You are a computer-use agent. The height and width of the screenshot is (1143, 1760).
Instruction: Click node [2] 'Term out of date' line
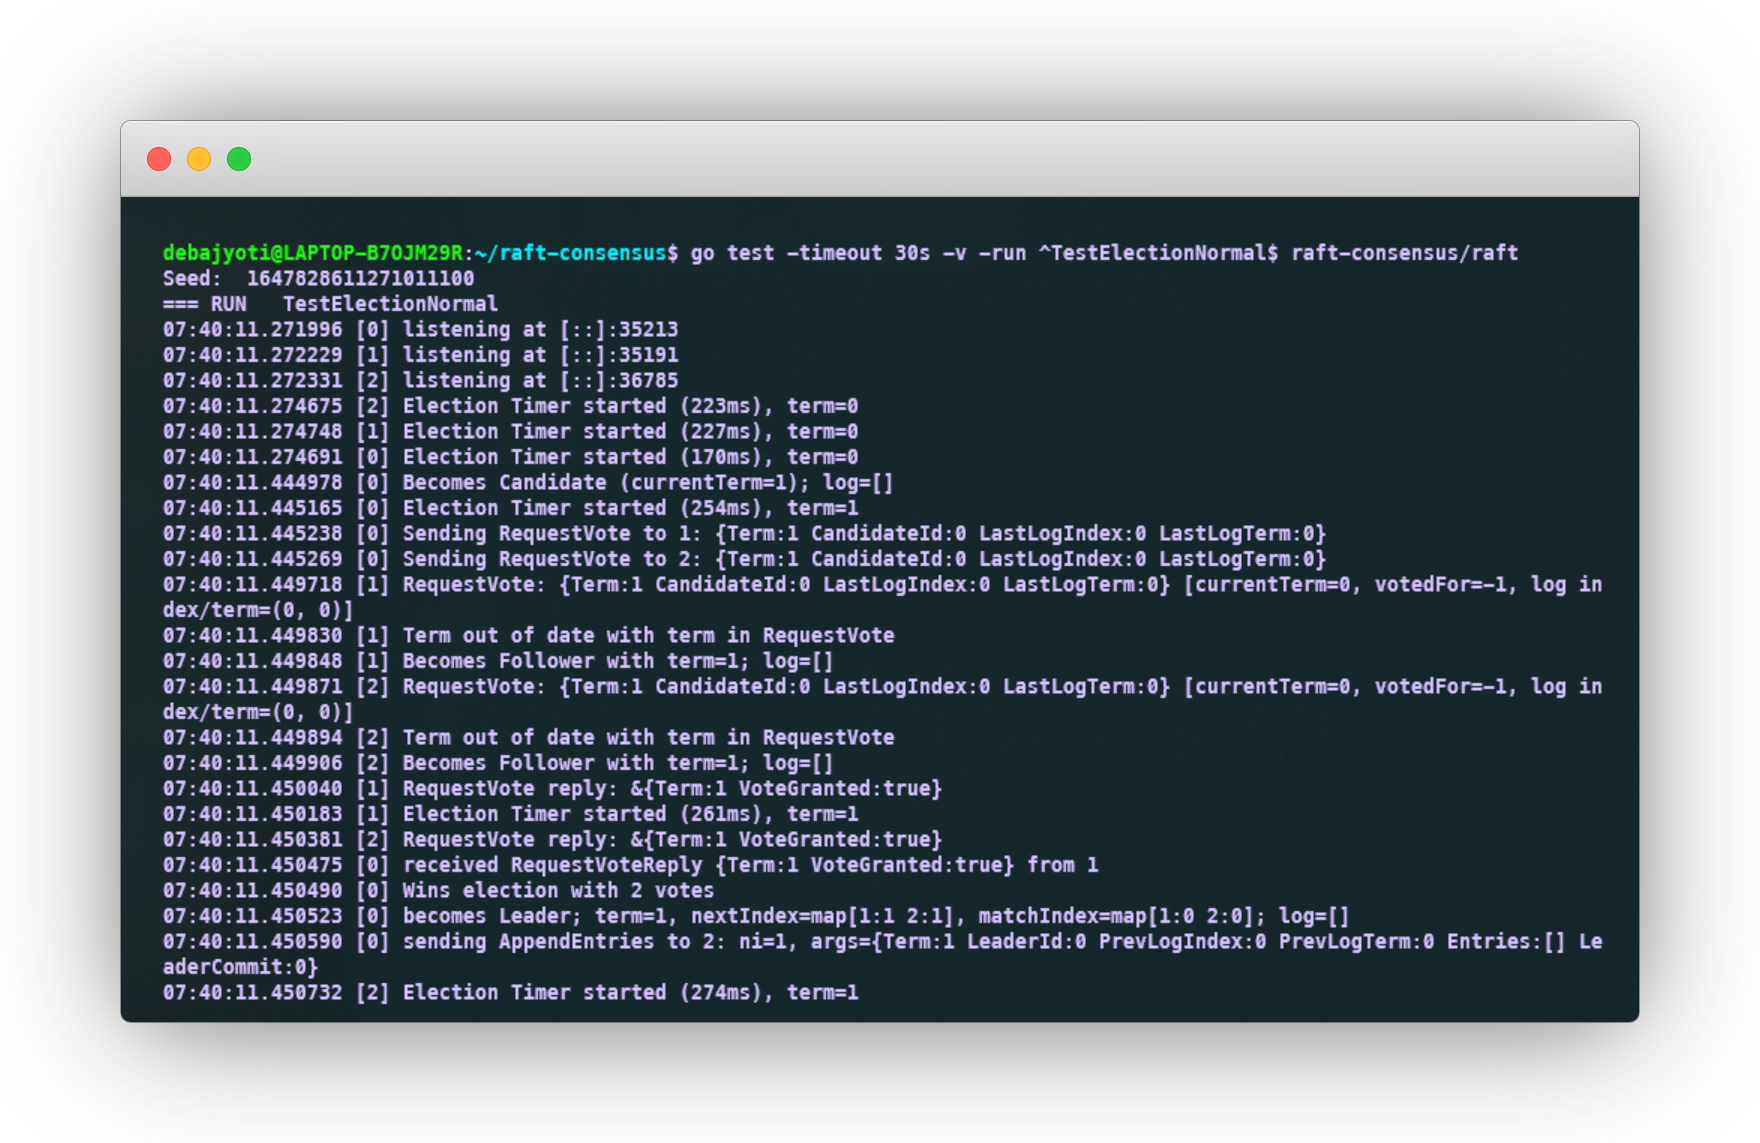529,737
